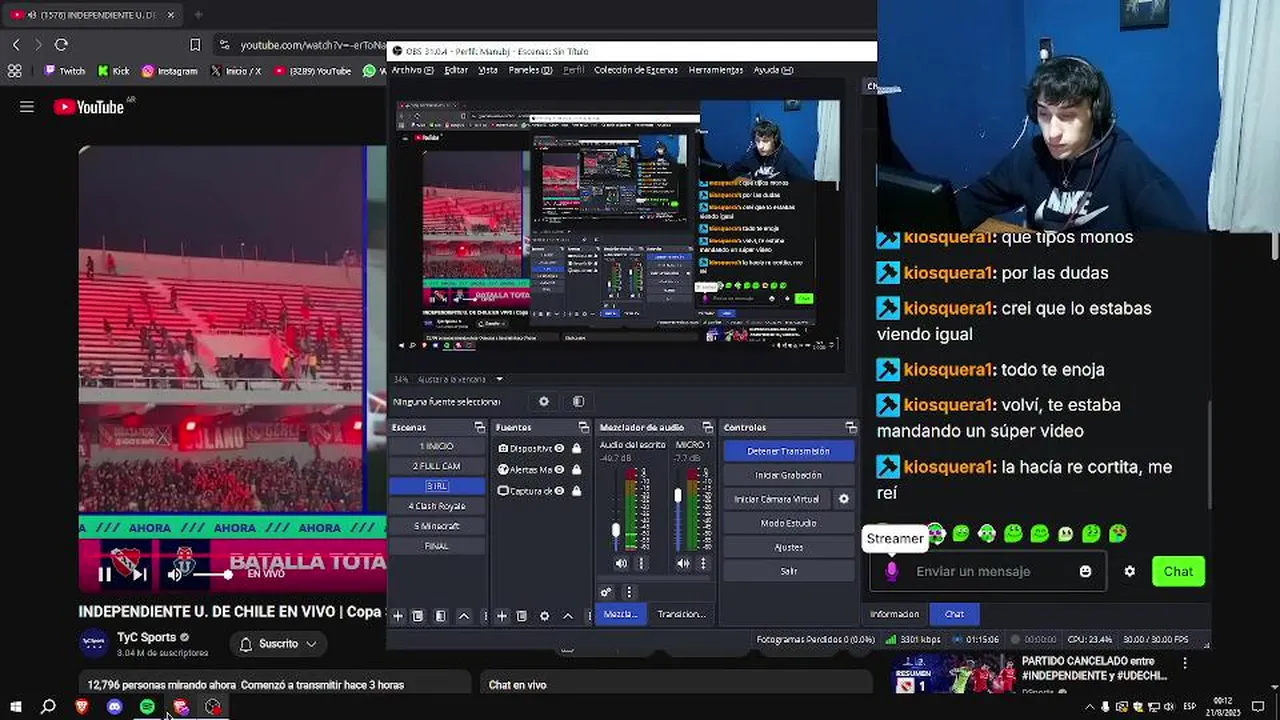The height and width of the screenshot is (720, 1280).
Task: Click Iniciar Cámara Virtual button
Action: tap(777, 499)
